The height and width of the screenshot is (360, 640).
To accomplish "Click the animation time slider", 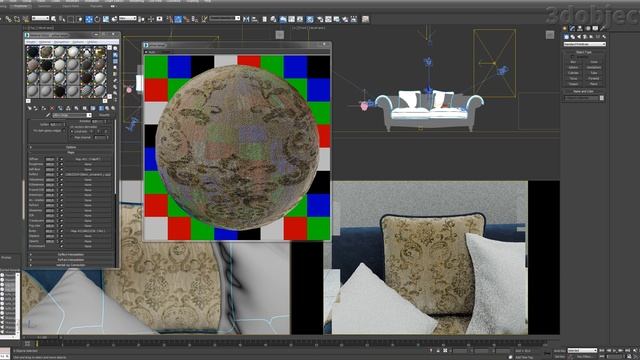I will click(42, 338).
